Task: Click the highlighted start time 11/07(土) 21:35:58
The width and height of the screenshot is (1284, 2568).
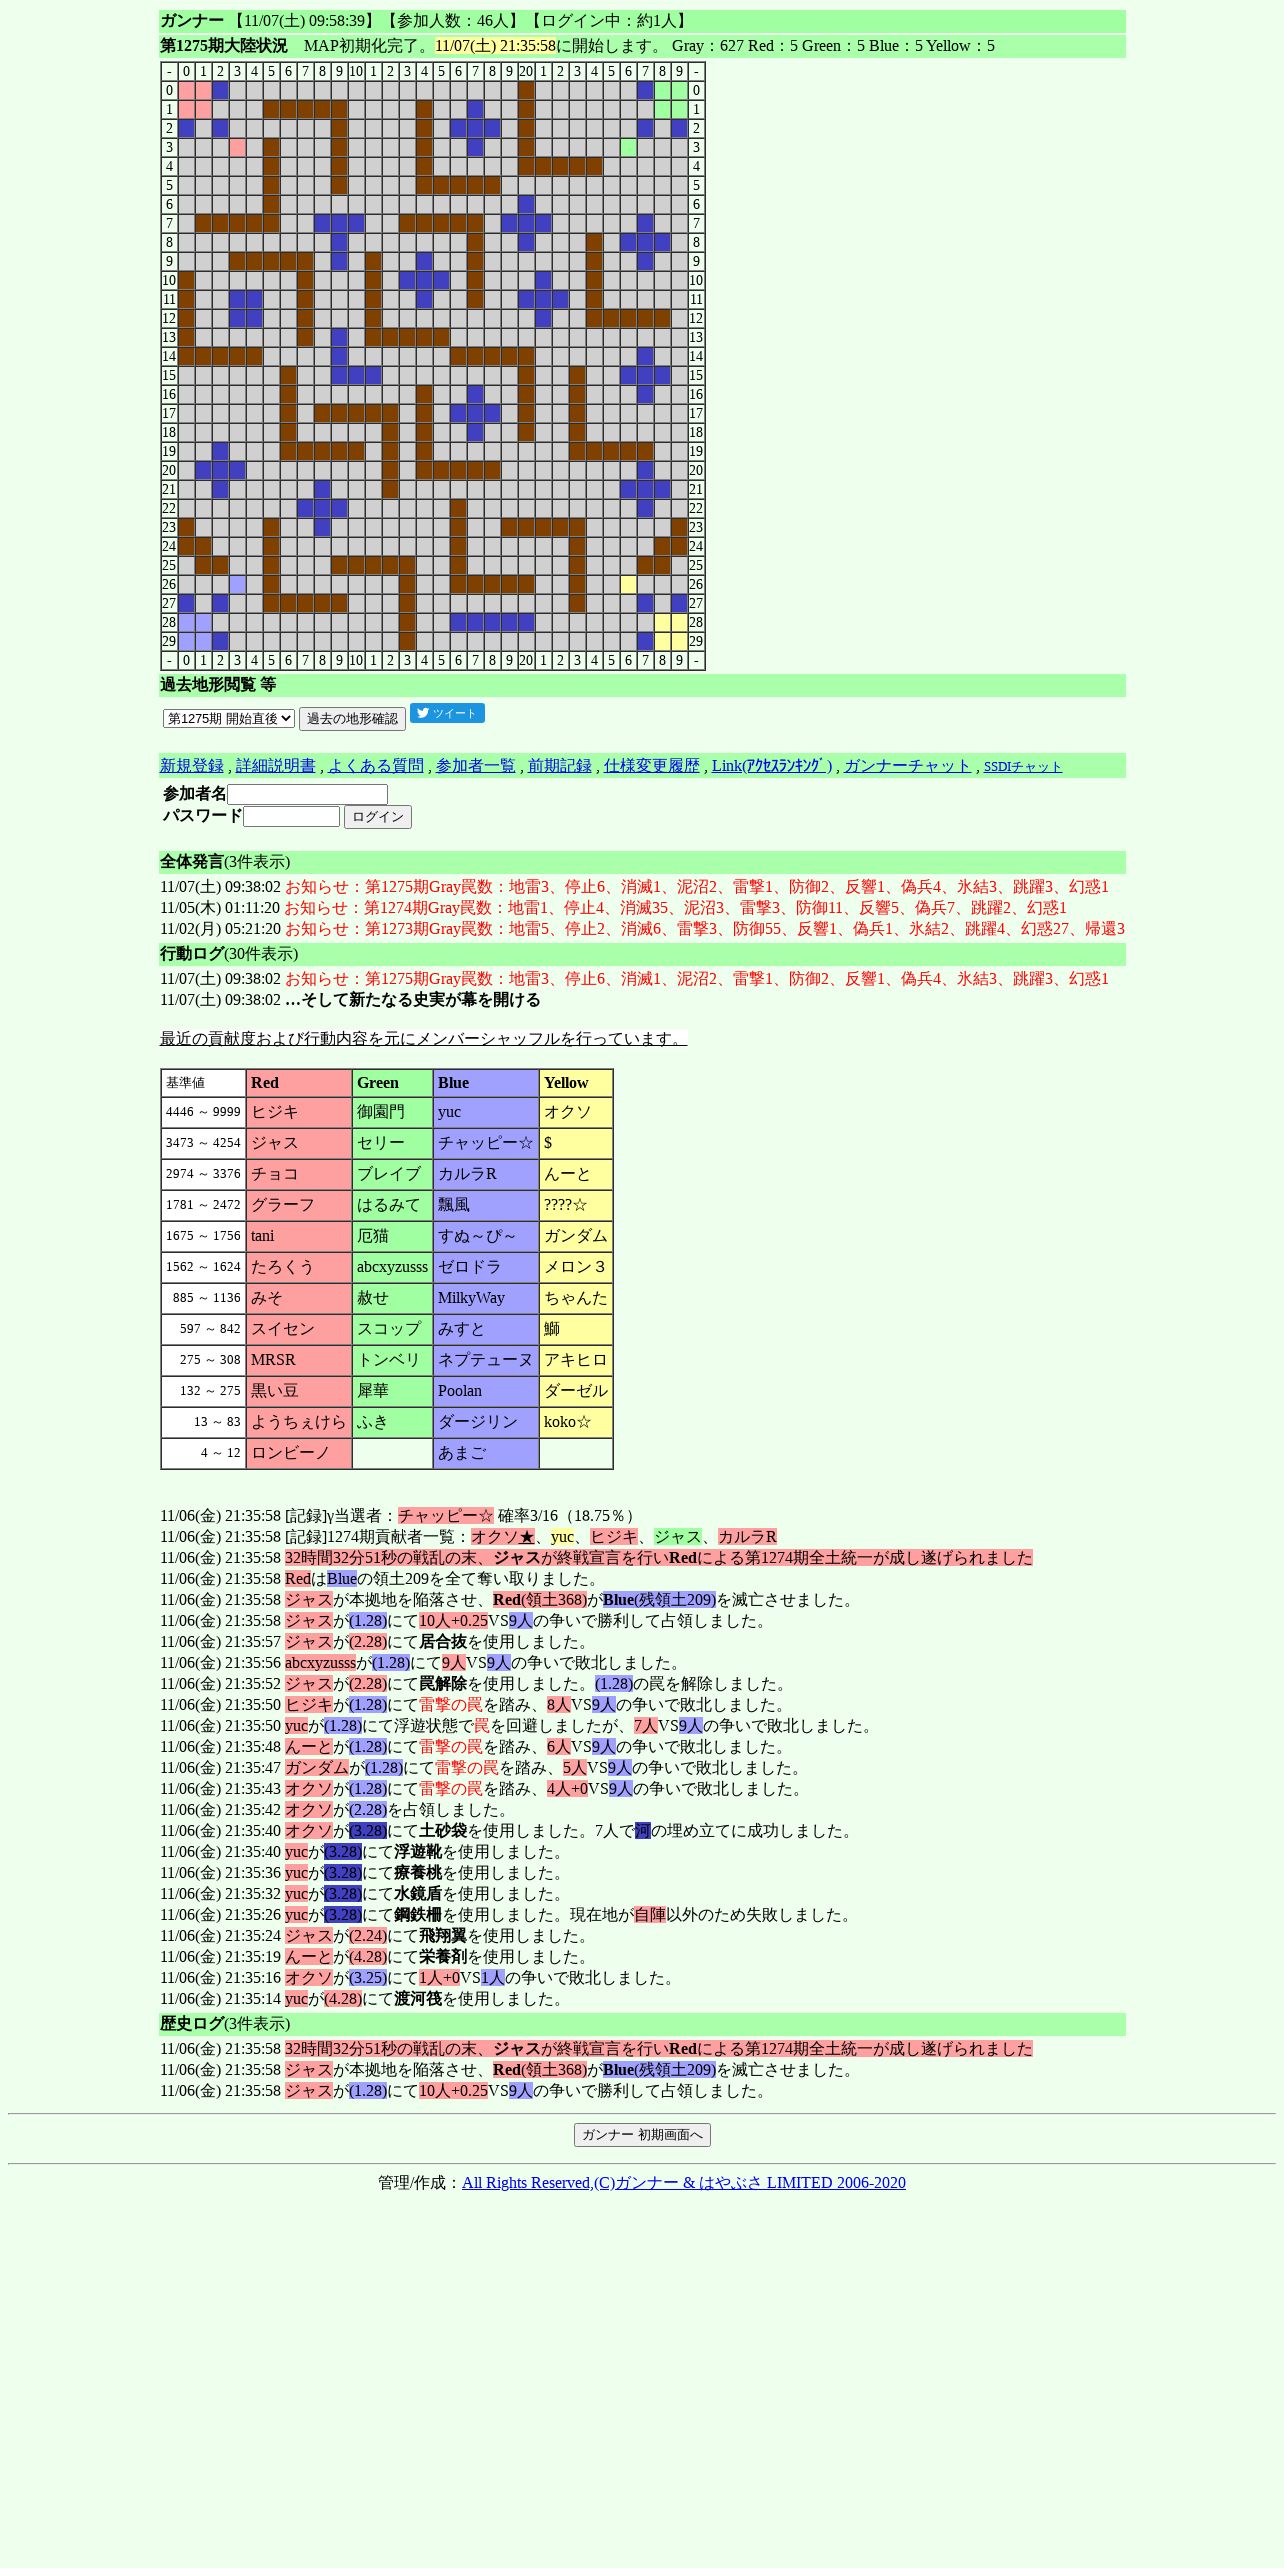Action: 495,46
